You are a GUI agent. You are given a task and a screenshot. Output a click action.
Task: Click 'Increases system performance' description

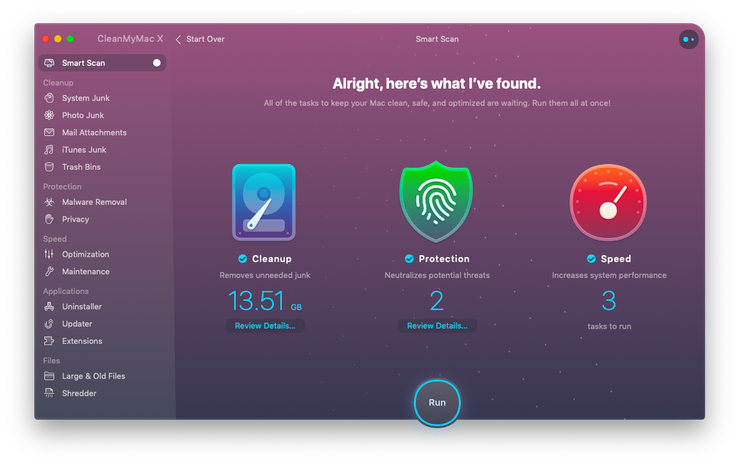pyautogui.click(x=609, y=275)
